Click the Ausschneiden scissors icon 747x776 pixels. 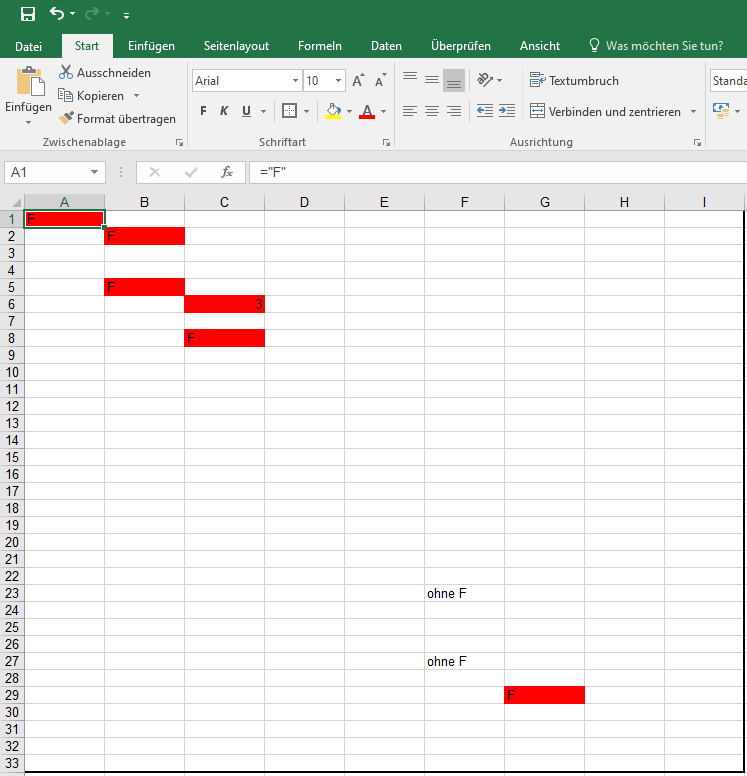65,72
